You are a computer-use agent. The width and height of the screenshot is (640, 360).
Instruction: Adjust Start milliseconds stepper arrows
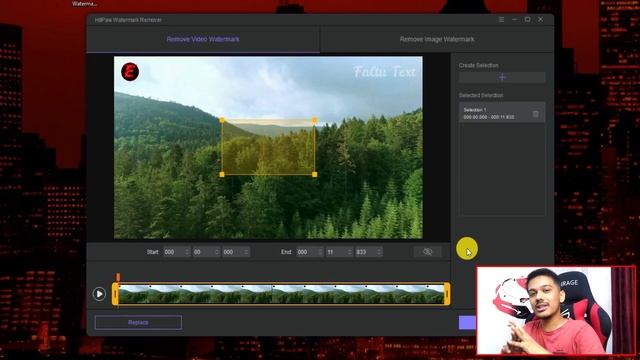247,252
